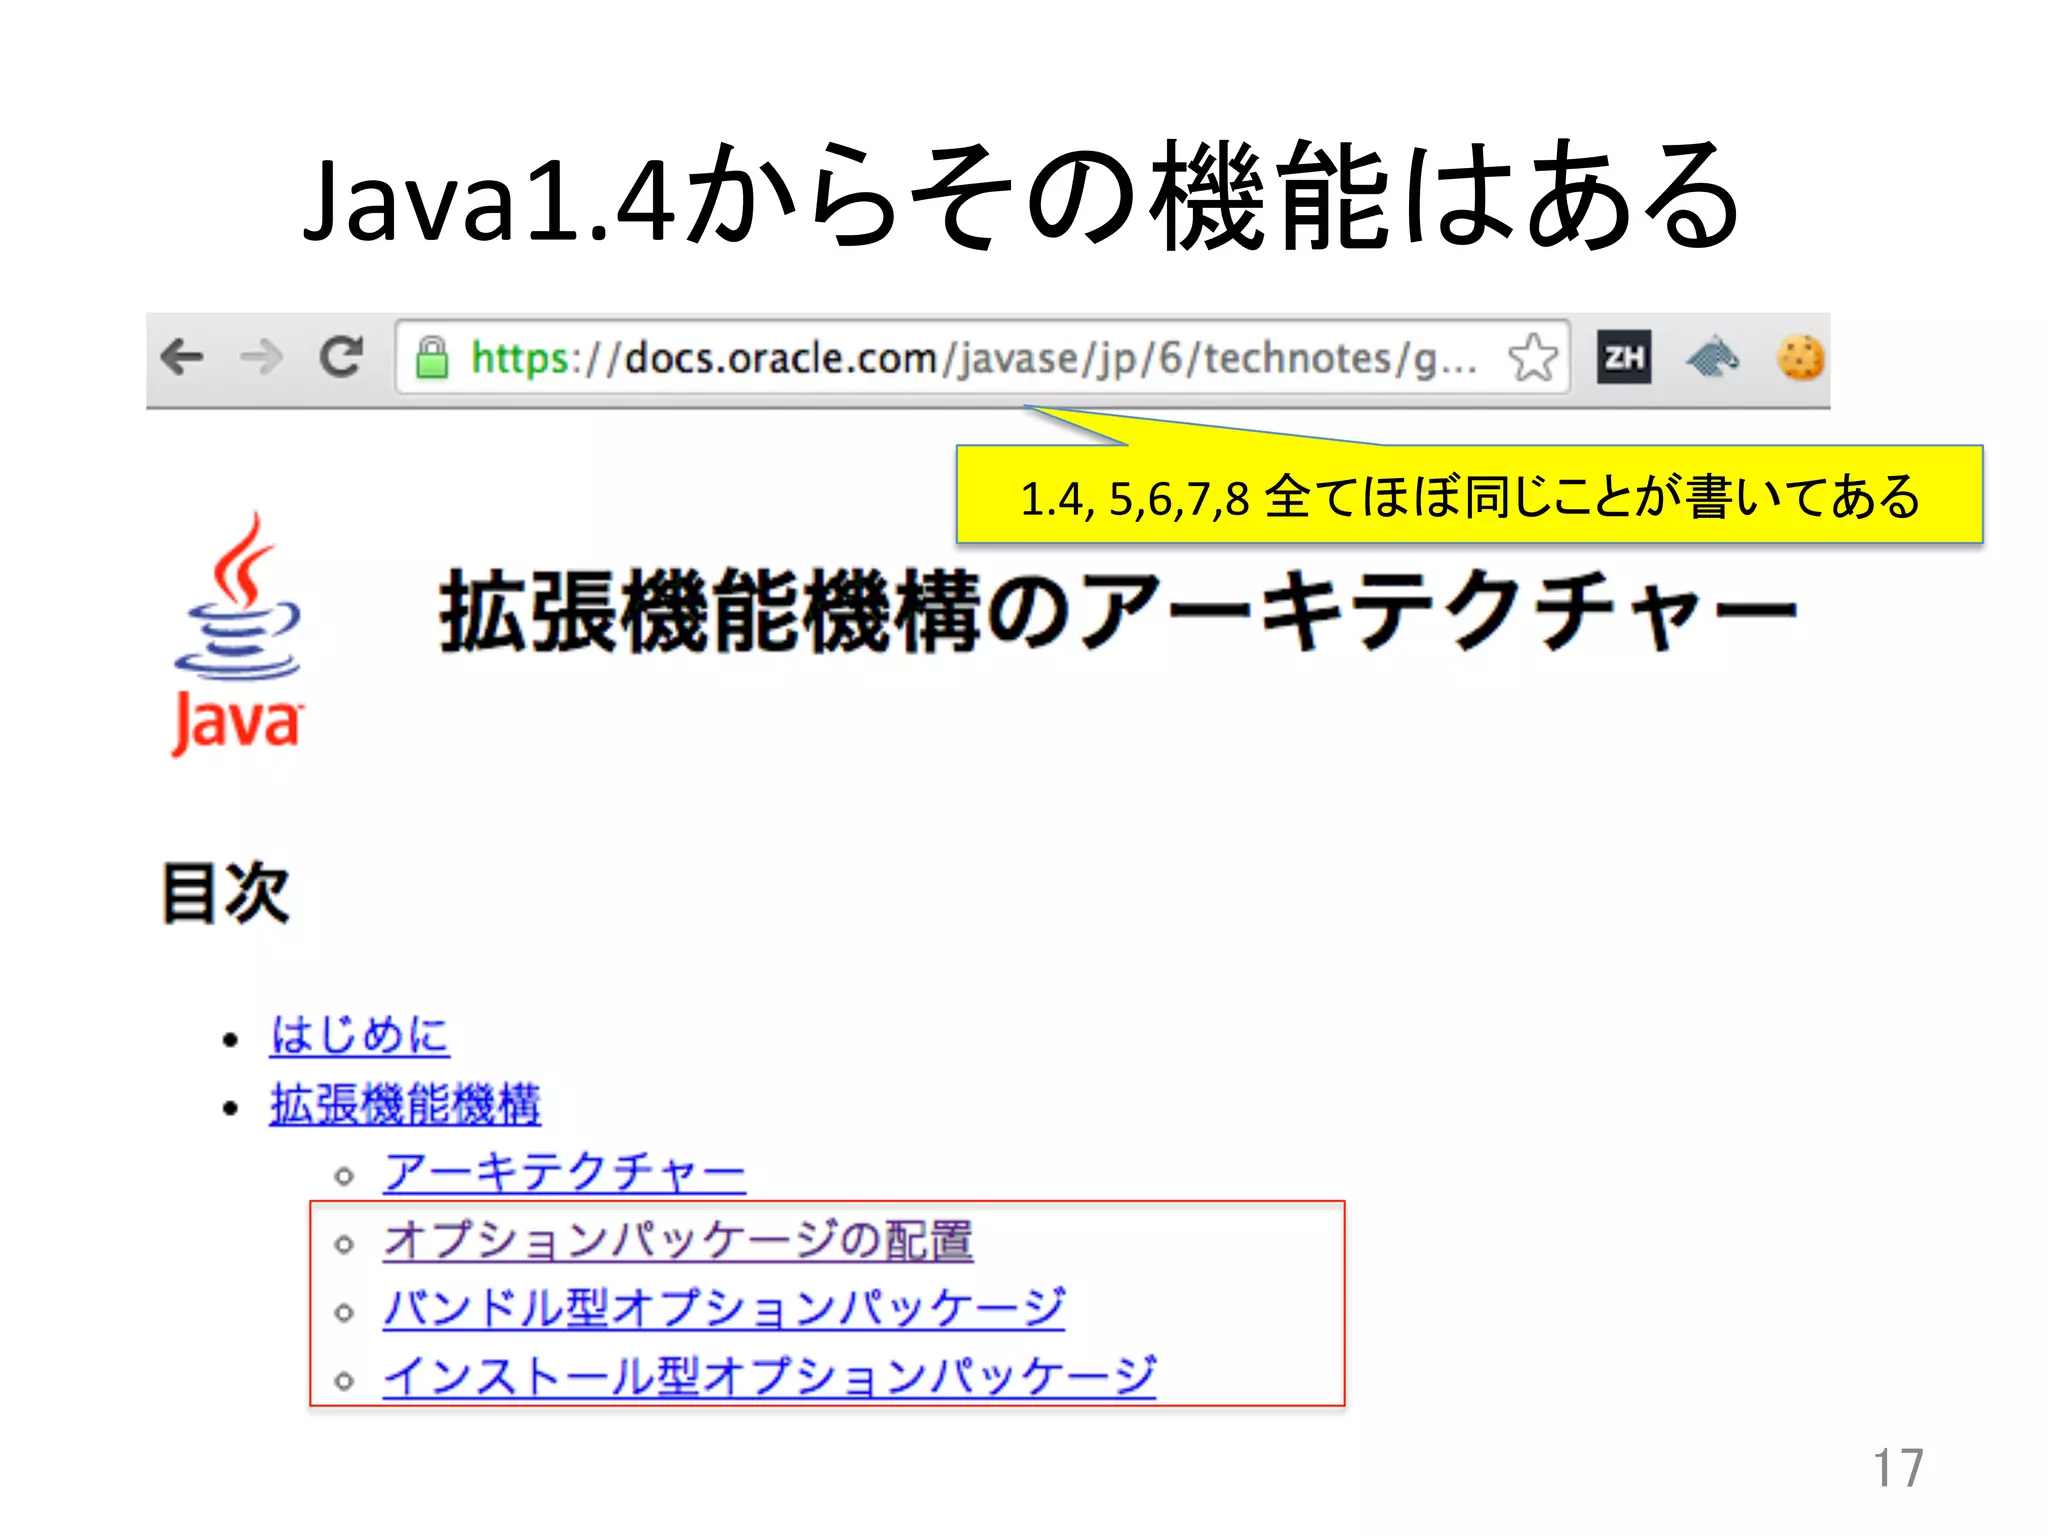Click the Java logo
Viewport: 2048px width, 1536px height.
point(237,635)
